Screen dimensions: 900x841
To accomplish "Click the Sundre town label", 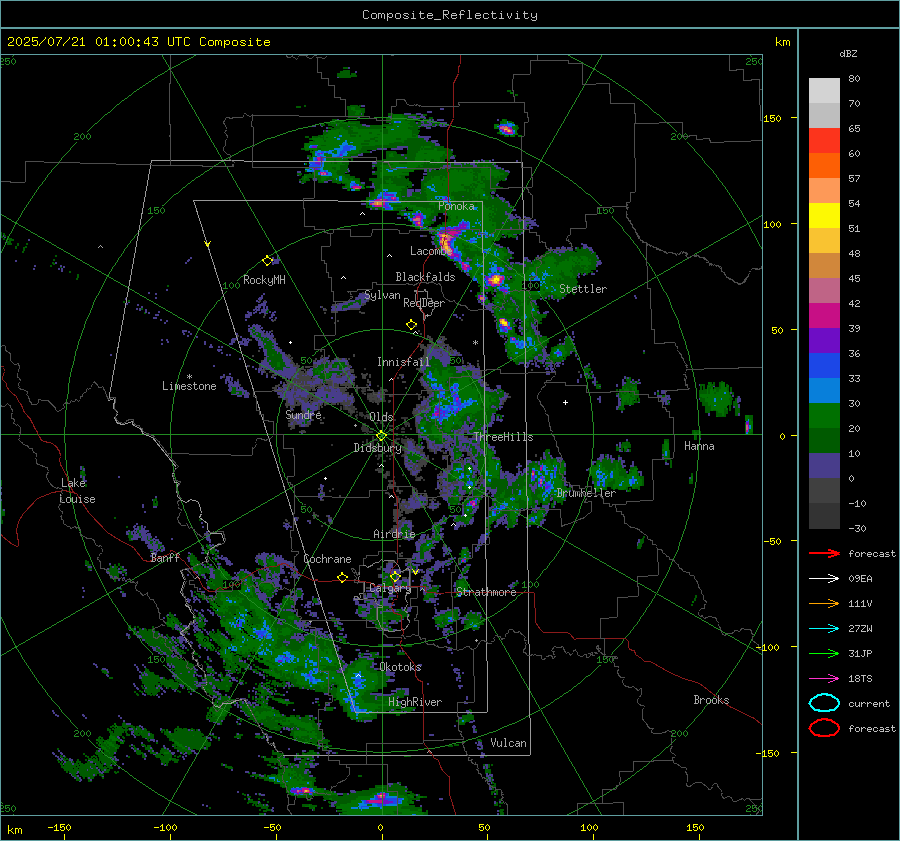I will 303,414.
